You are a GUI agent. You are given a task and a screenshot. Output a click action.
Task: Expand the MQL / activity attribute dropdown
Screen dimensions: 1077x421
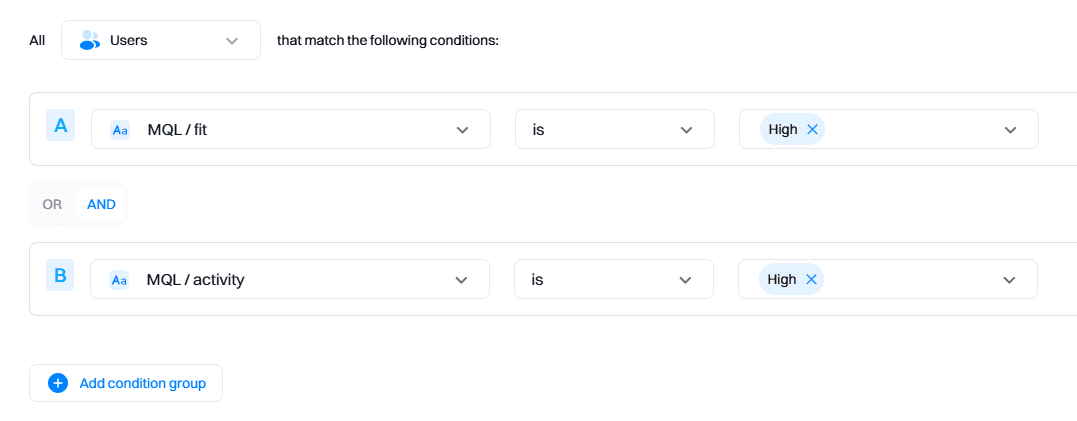(461, 280)
